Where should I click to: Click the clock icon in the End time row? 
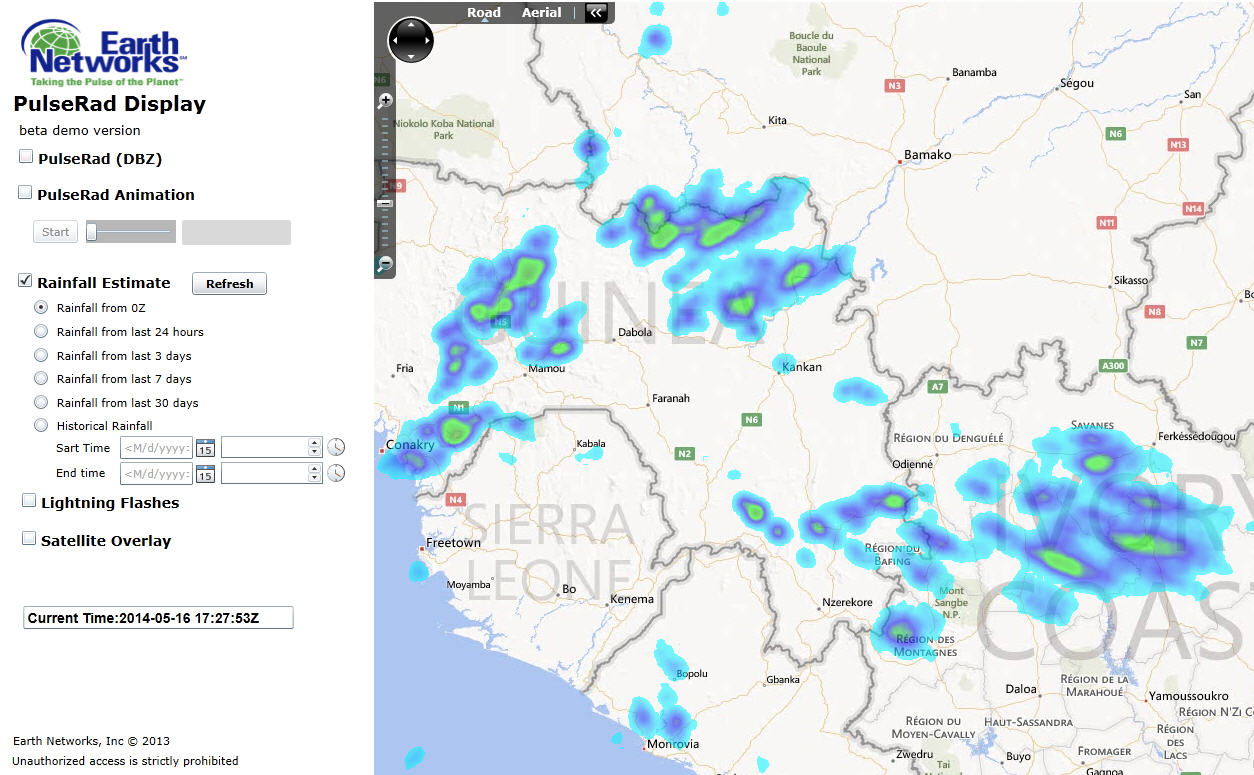pyautogui.click(x=336, y=473)
